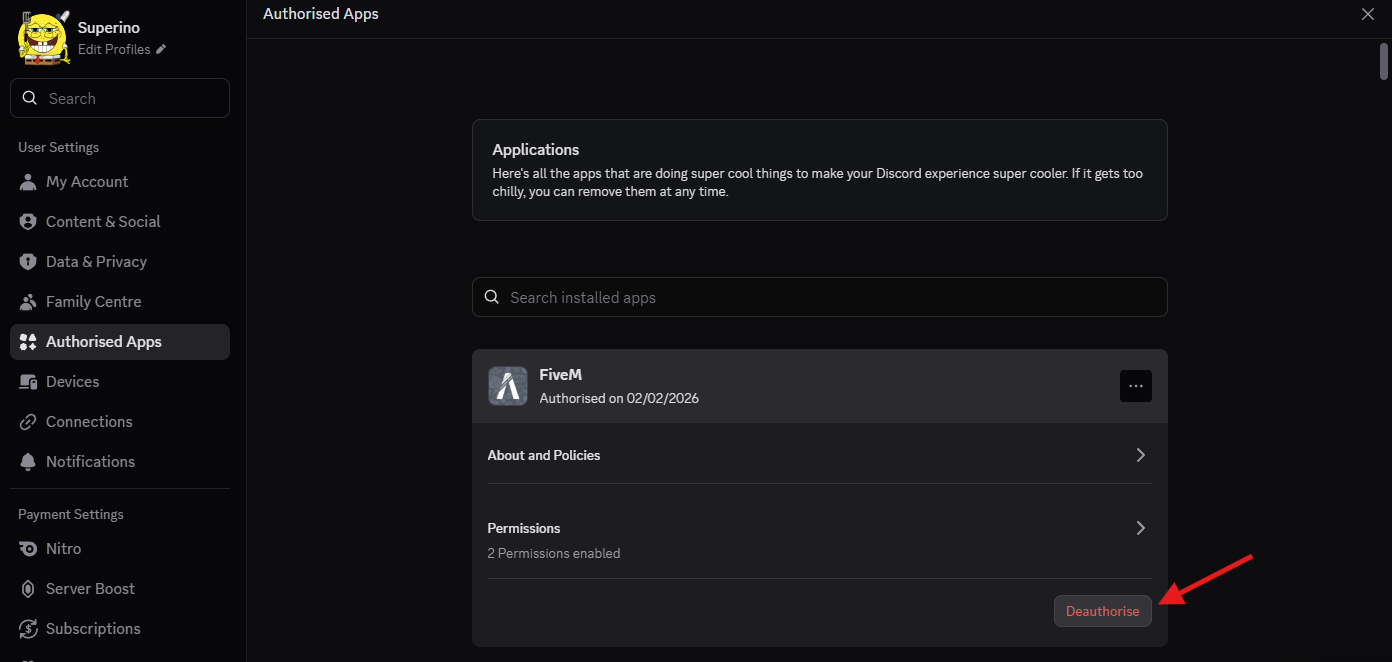Click the pencil icon beside Edit Profiles
Image resolution: width=1392 pixels, height=662 pixels.
pos(161,50)
